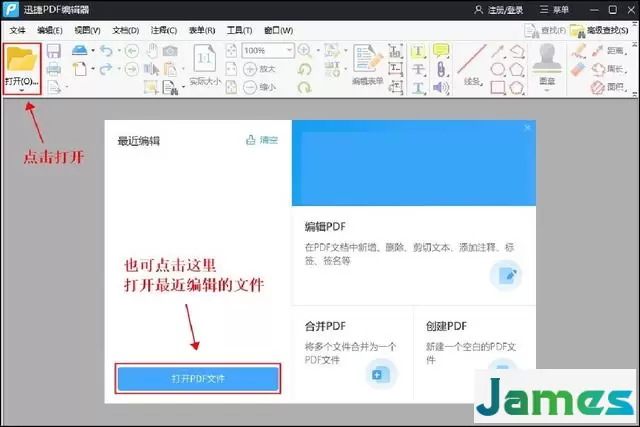640x427 pixels.
Task: Open the Document (文档) menu
Action: coord(126,30)
